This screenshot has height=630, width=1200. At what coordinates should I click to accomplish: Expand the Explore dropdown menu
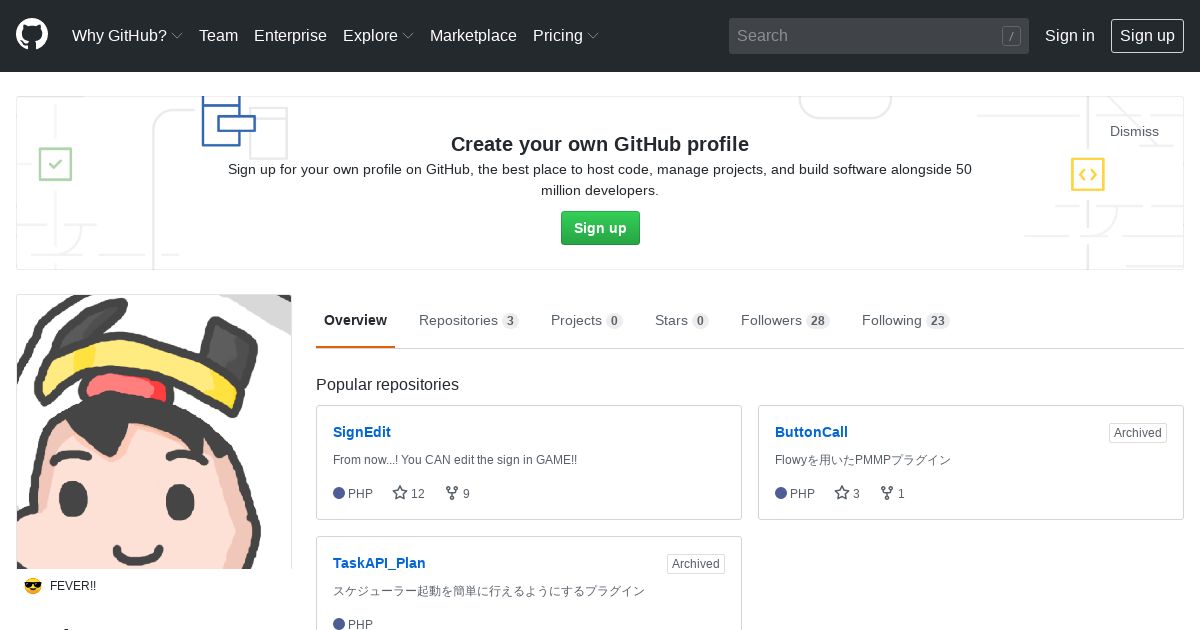pyautogui.click(x=378, y=35)
